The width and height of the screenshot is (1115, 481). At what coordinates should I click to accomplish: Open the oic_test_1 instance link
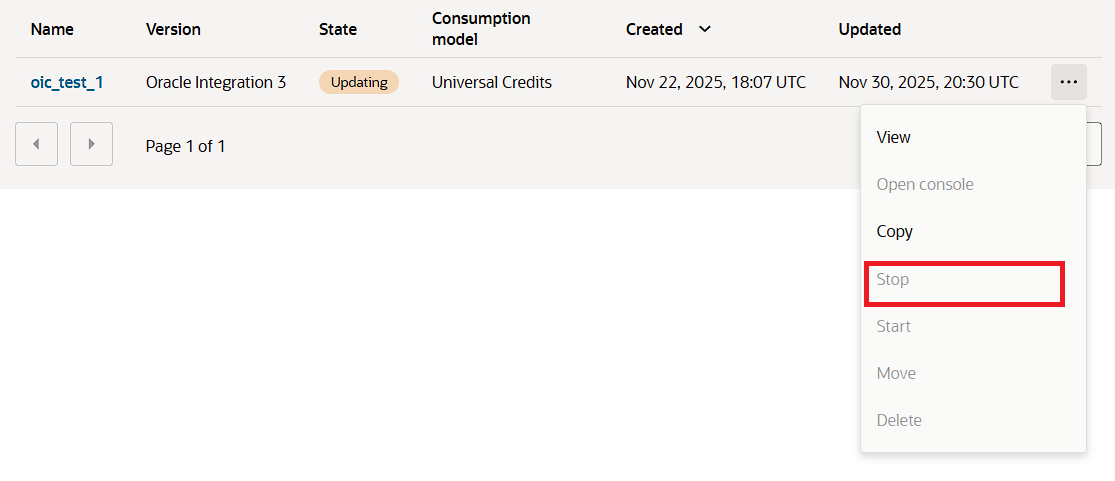(x=67, y=82)
